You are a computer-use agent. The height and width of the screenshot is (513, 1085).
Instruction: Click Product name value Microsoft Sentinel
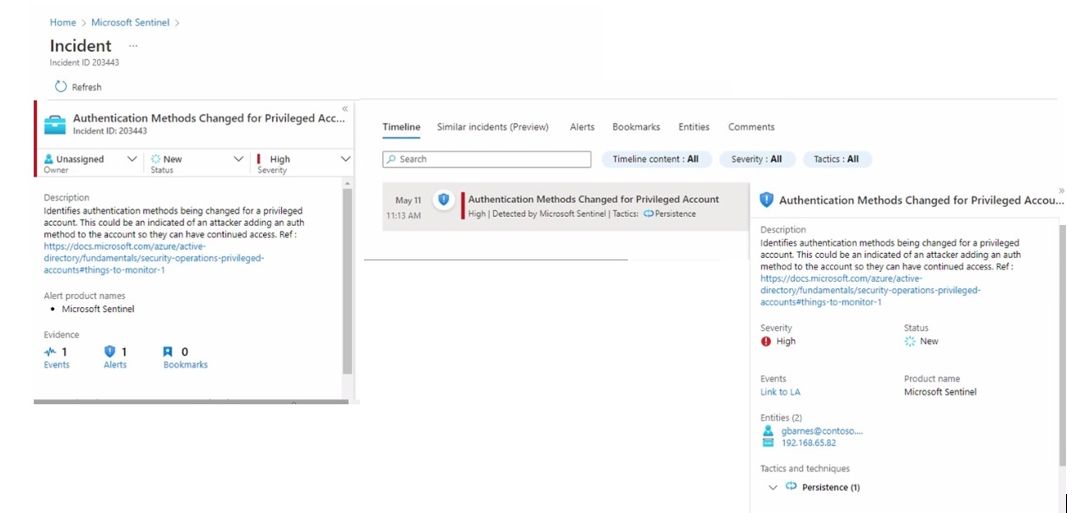(940, 392)
